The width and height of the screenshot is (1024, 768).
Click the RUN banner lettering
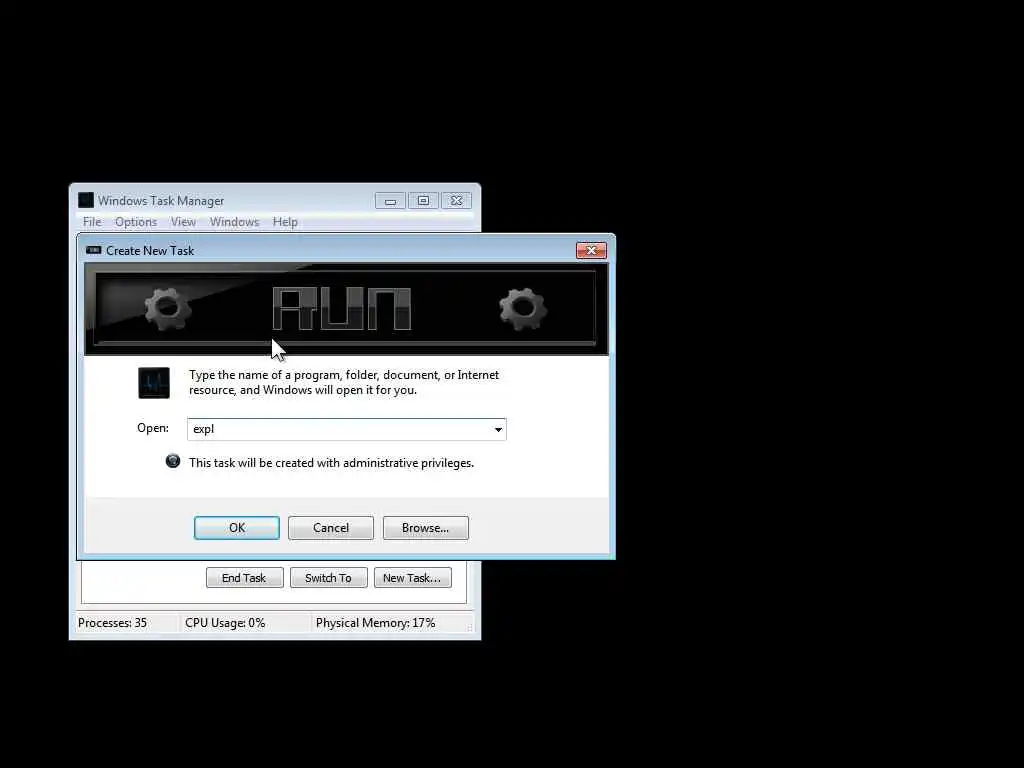(x=342, y=308)
